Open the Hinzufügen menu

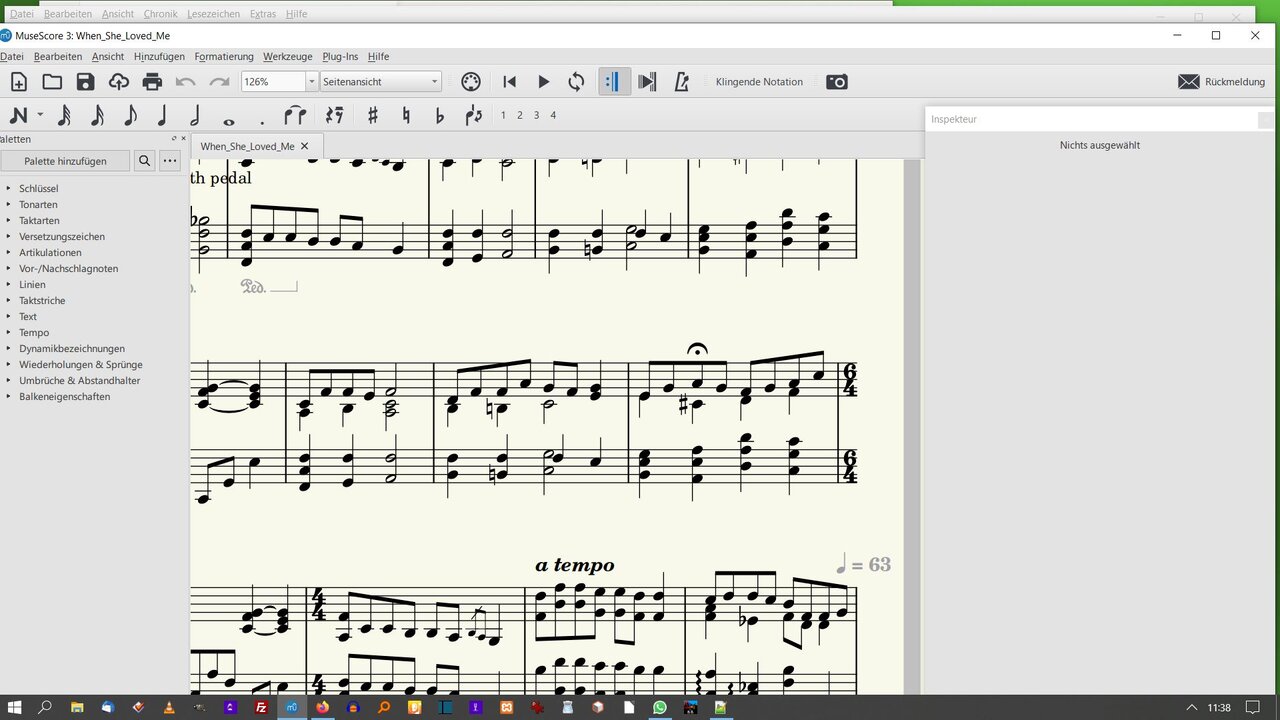point(159,57)
